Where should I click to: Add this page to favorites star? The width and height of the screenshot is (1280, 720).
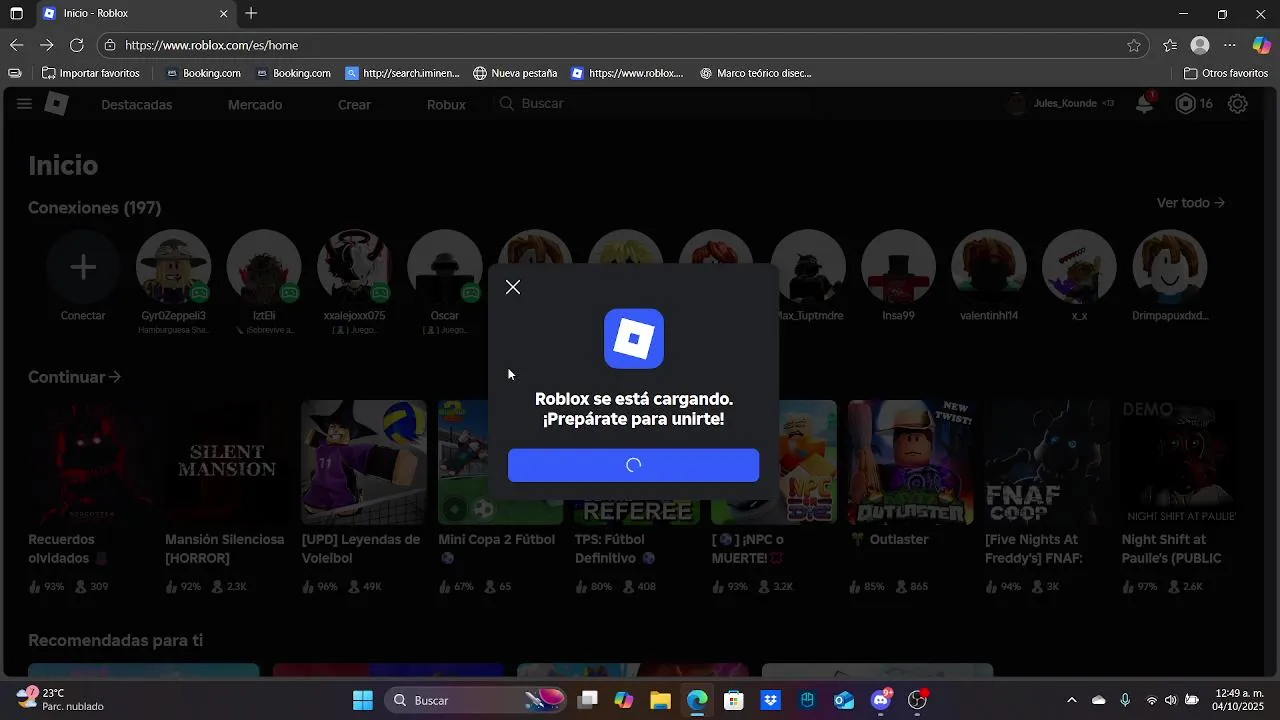1133,45
